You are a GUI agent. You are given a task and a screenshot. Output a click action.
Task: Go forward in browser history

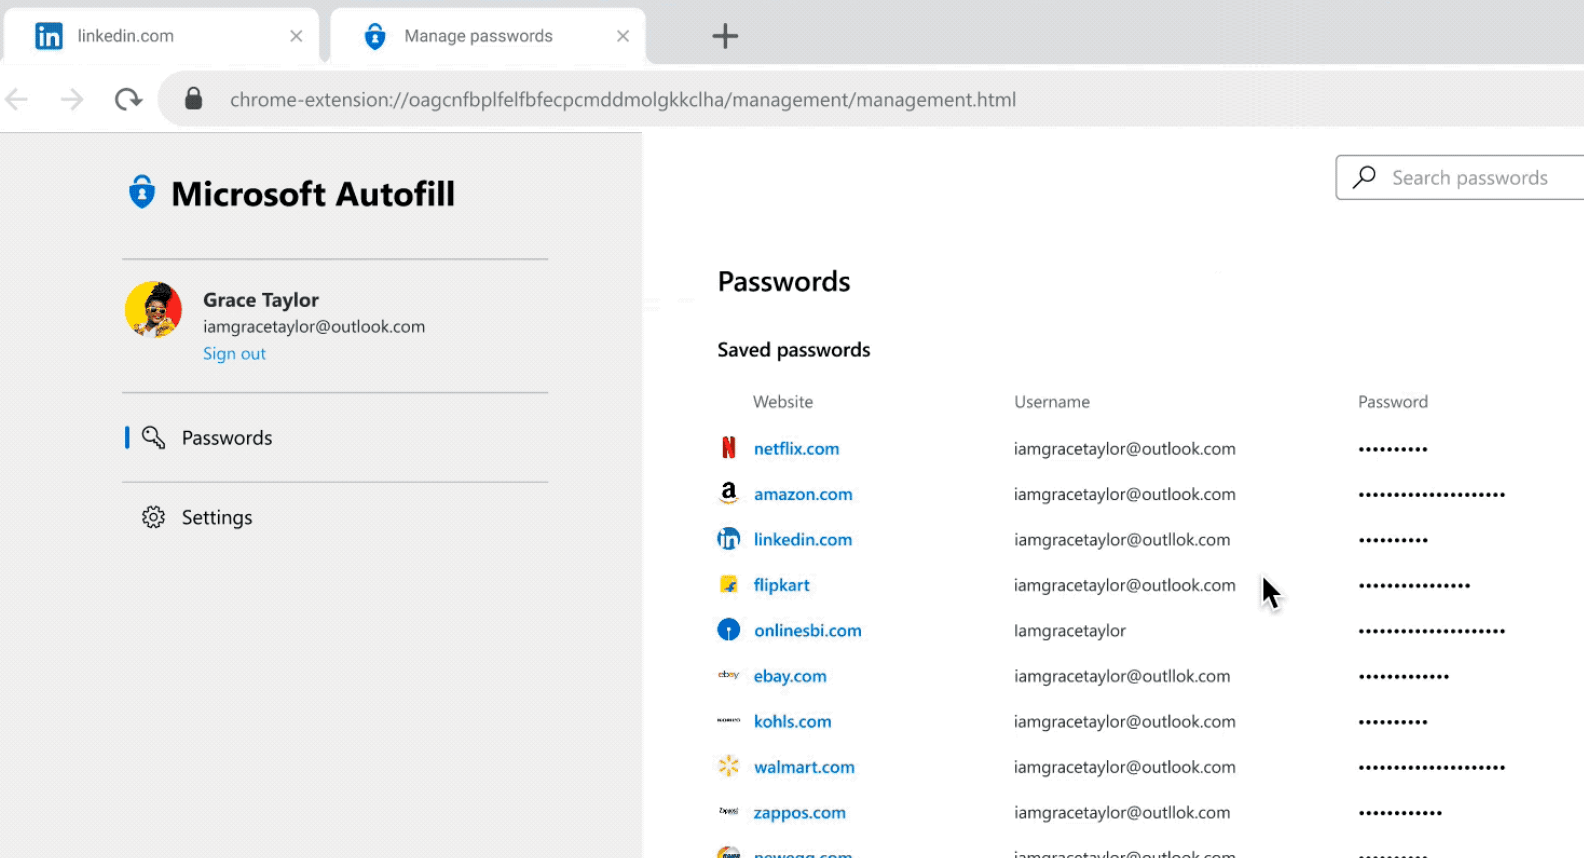72,99
